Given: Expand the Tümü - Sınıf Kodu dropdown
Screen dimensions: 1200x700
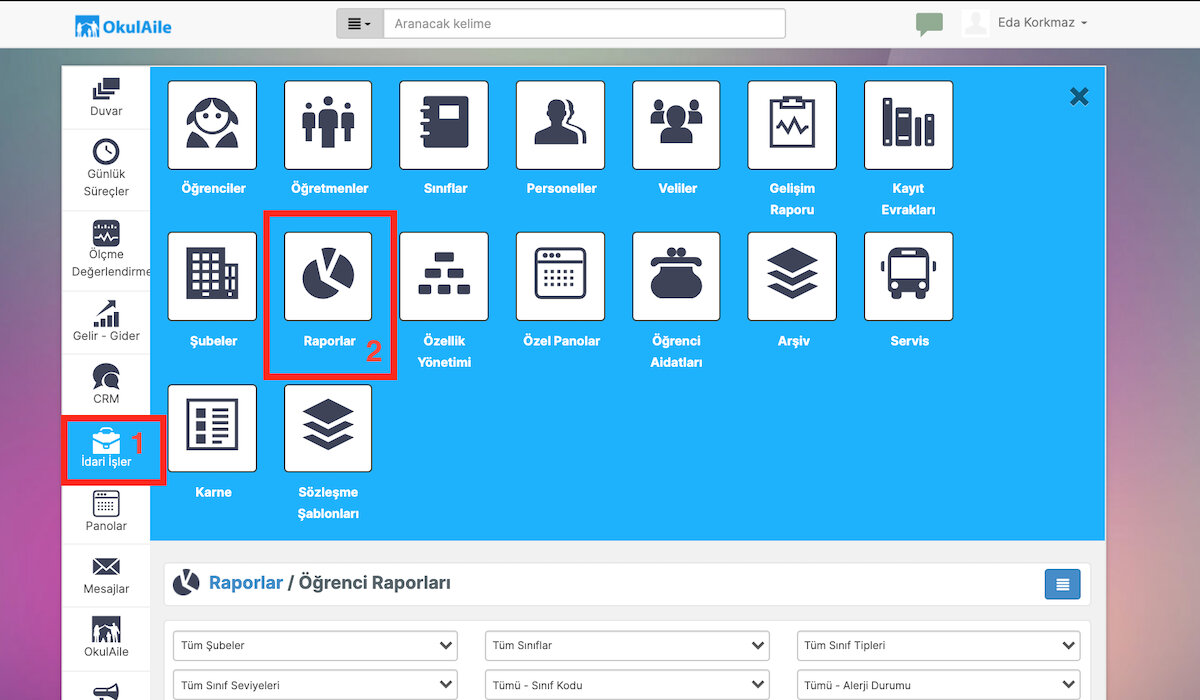Looking at the screenshot, I should click(x=627, y=685).
